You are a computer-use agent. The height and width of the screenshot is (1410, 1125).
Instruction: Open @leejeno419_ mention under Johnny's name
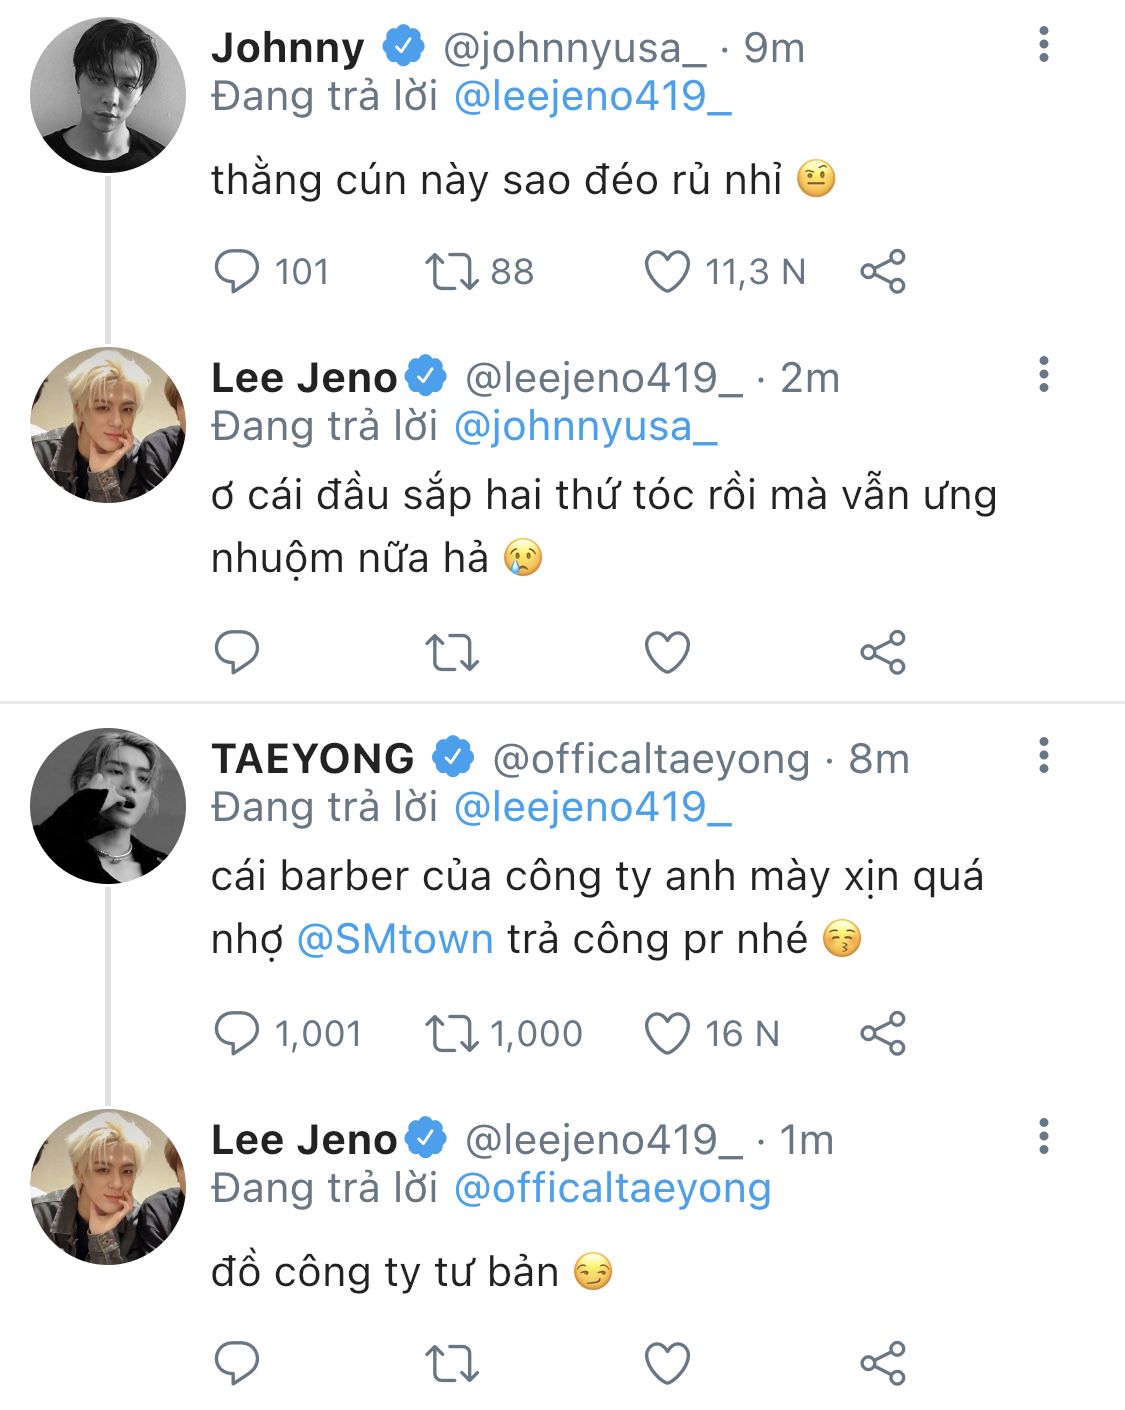coord(593,97)
